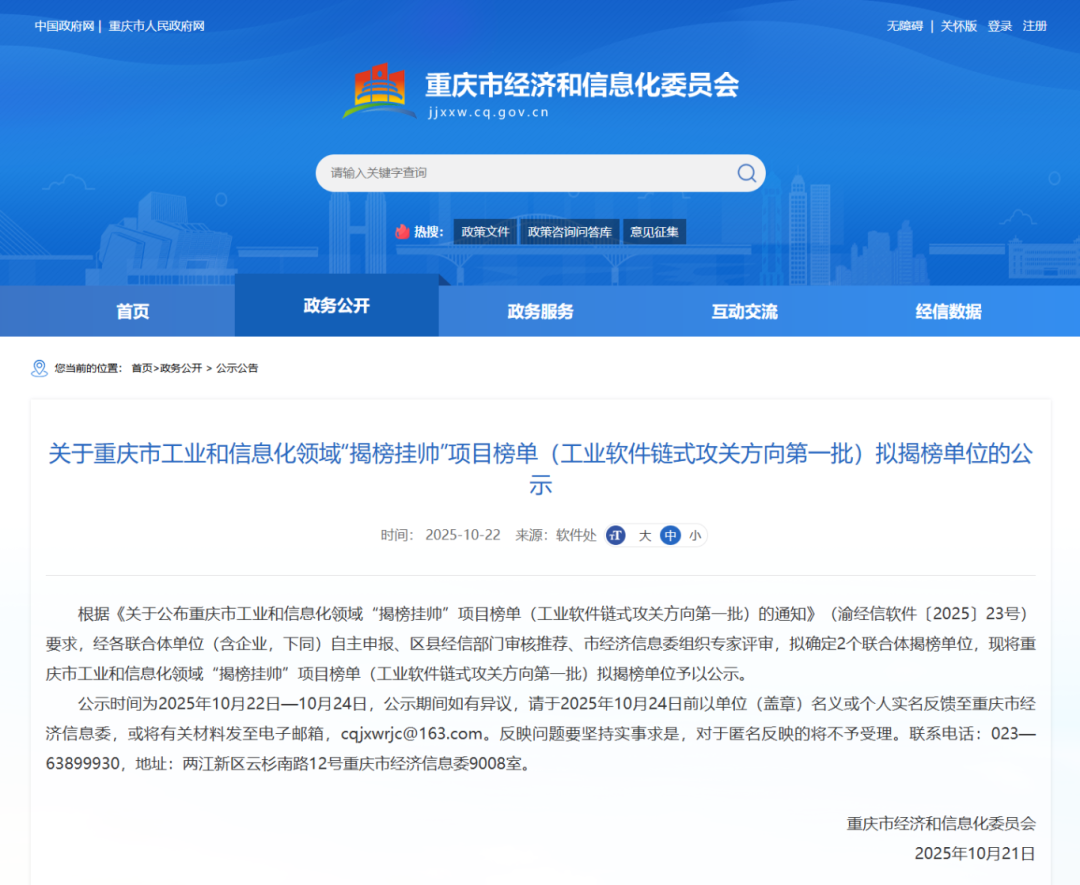
Task: Click the 政策咨询问答库 hot search tag
Action: click(569, 232)
